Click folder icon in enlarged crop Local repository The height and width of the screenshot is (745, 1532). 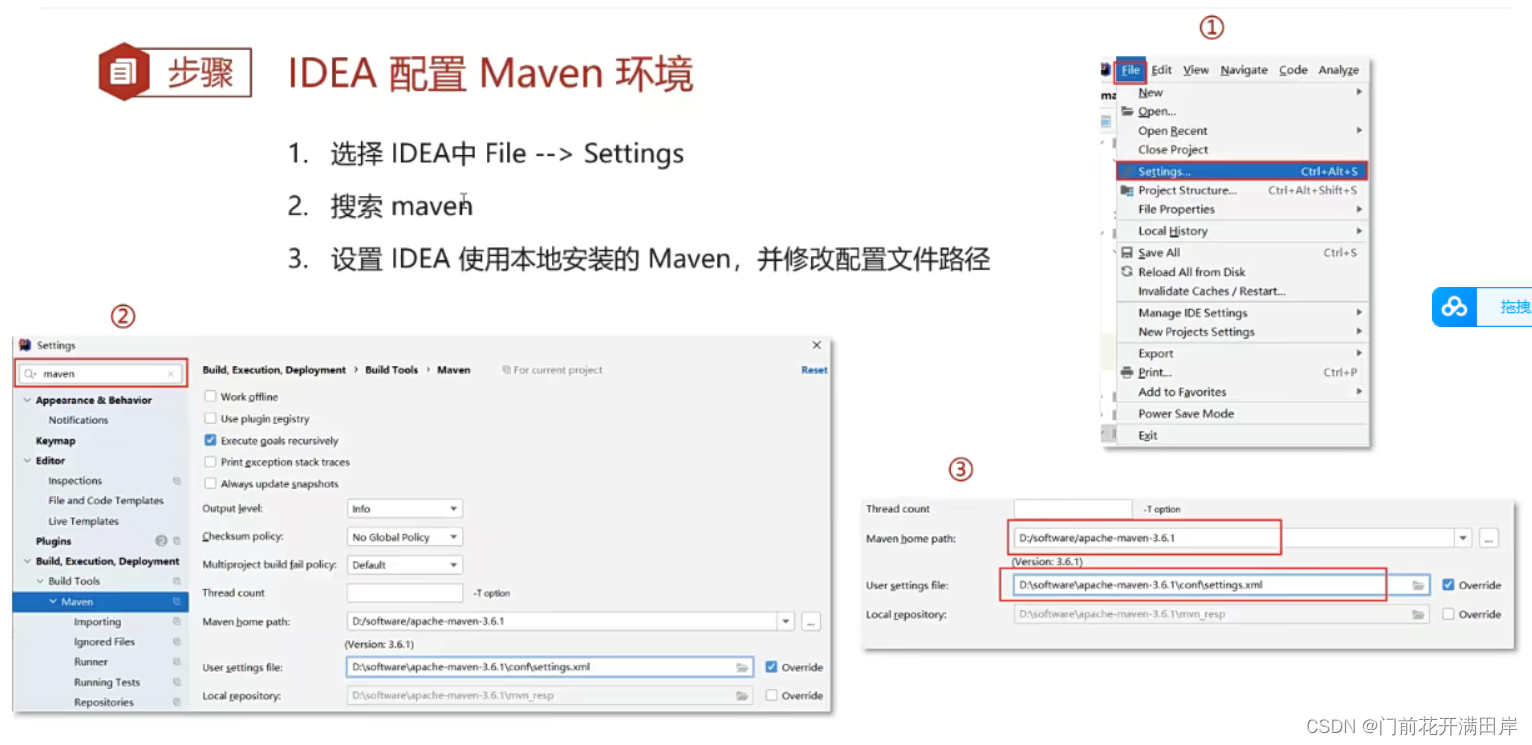pyautogui.click(x=1418, y=614)
